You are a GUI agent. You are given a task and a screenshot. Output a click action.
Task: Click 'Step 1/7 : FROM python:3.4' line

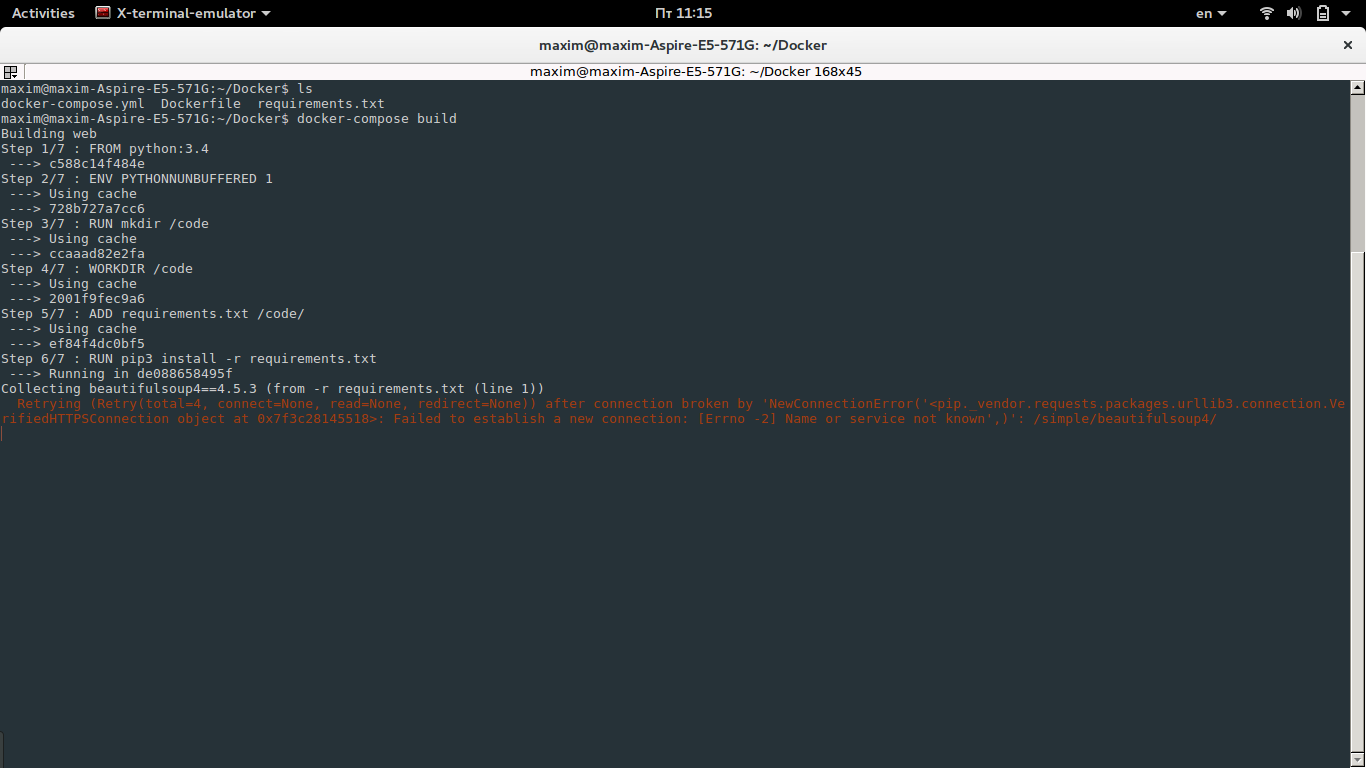(105, 149)
